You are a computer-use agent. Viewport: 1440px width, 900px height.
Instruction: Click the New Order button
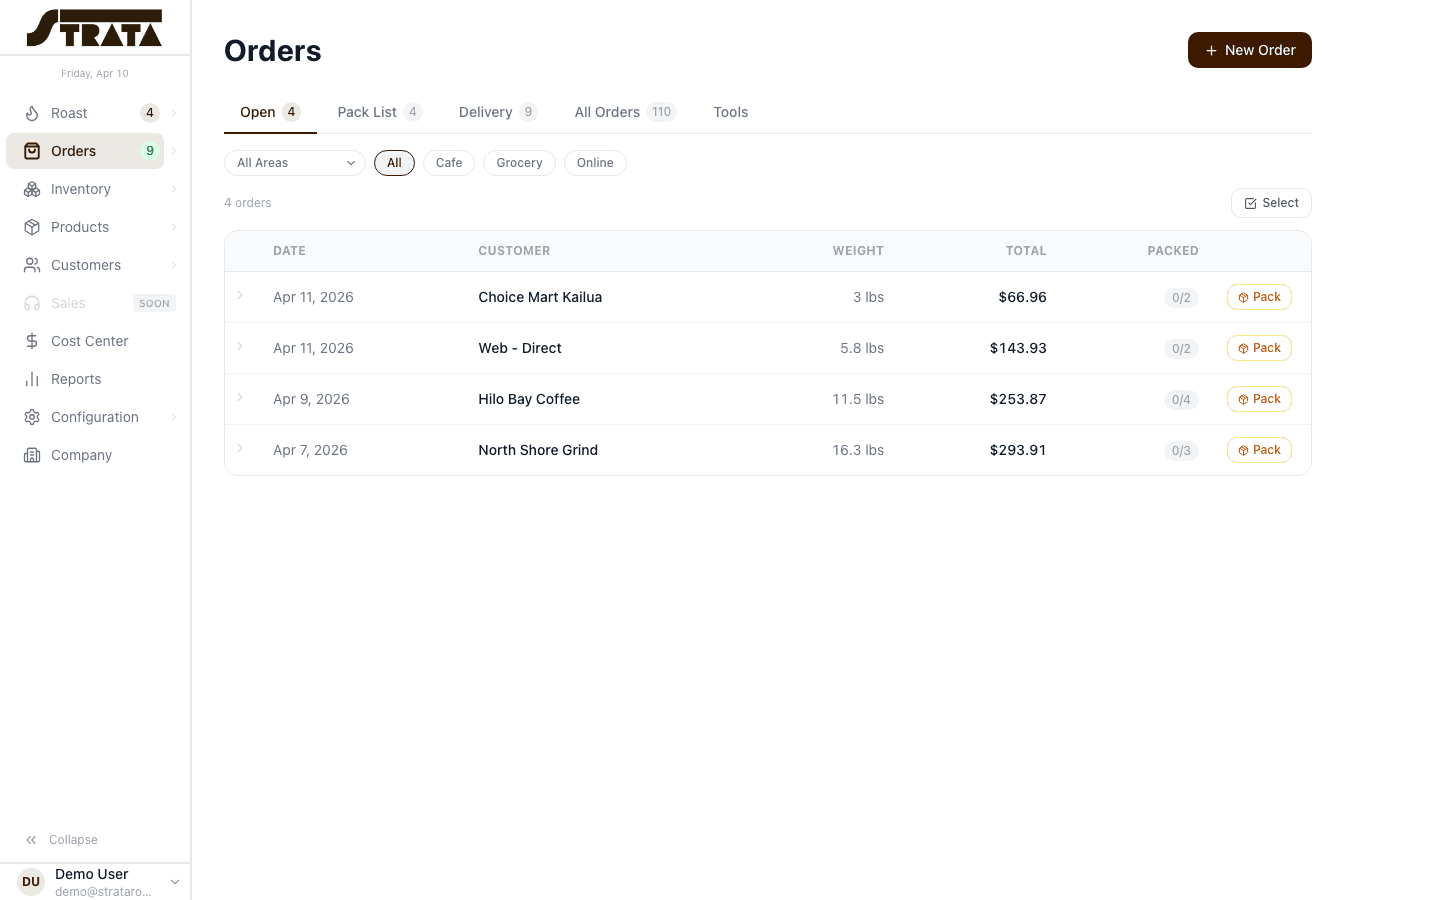[1249, 50]
